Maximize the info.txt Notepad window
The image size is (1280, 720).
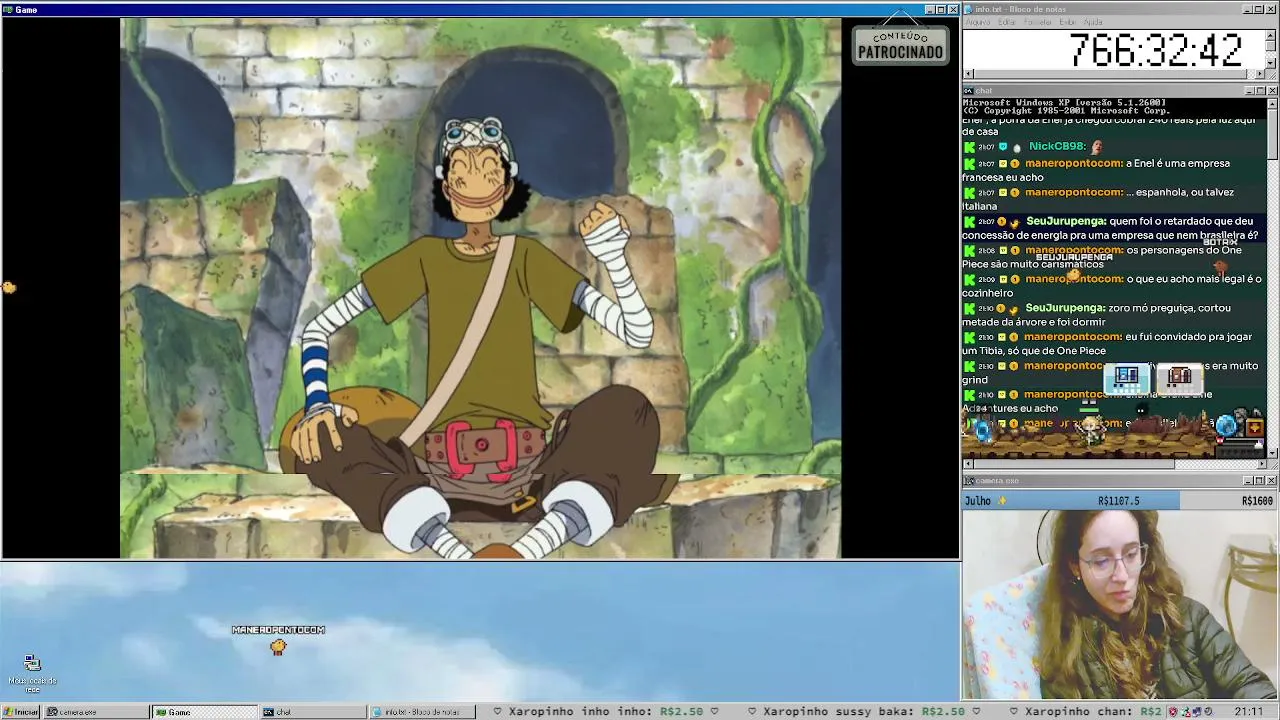(1260, 9)
